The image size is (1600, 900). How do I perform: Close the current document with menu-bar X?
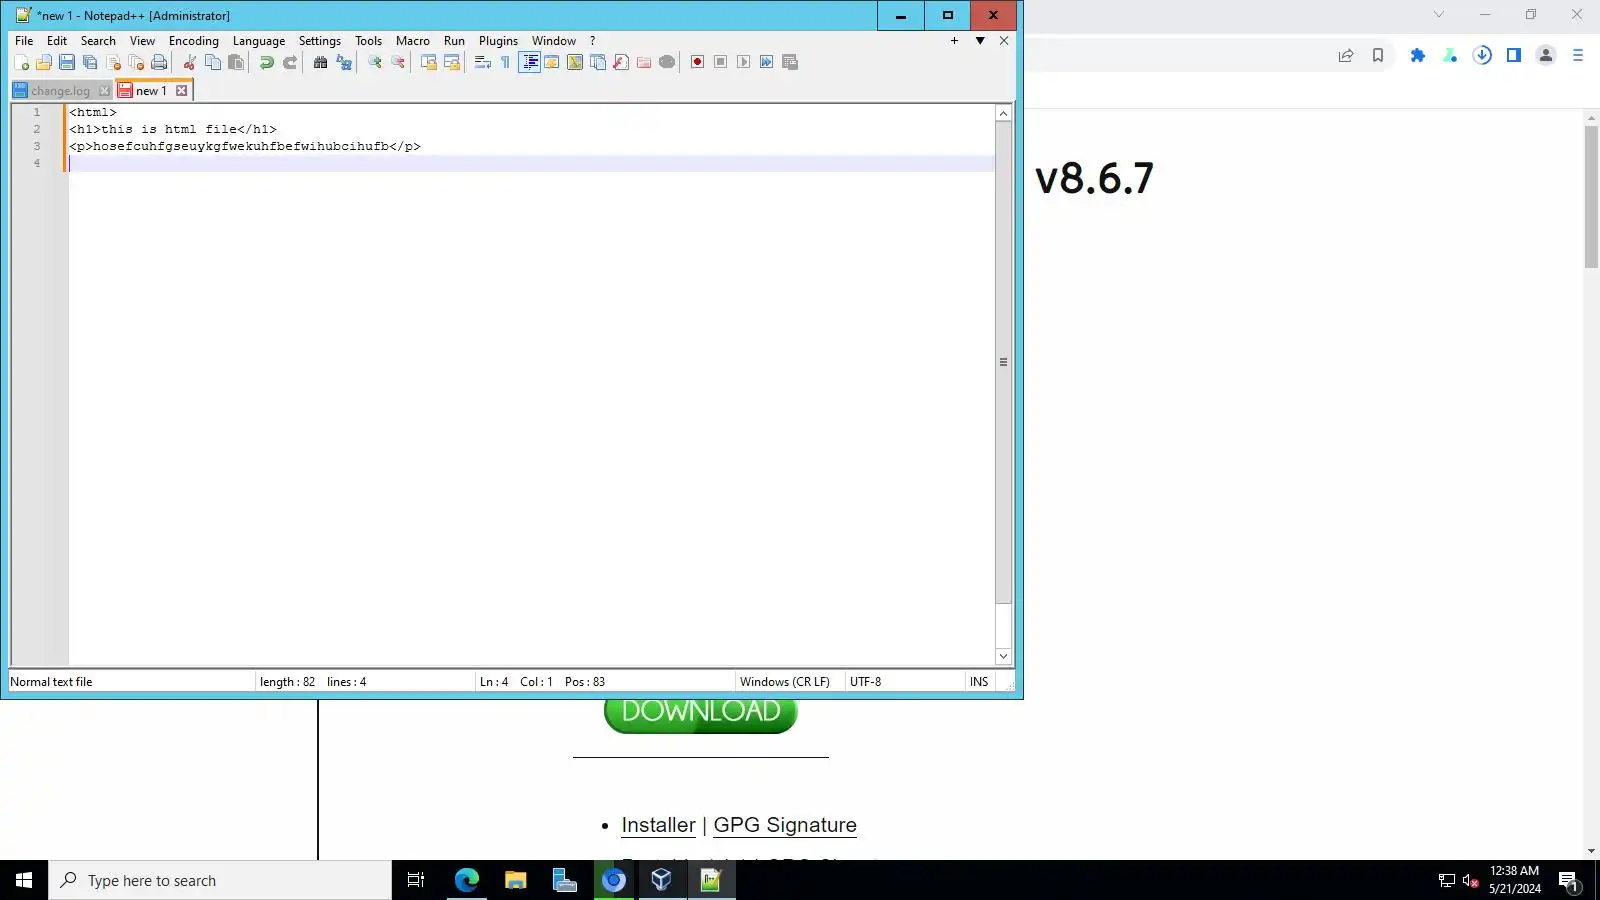1004,41
